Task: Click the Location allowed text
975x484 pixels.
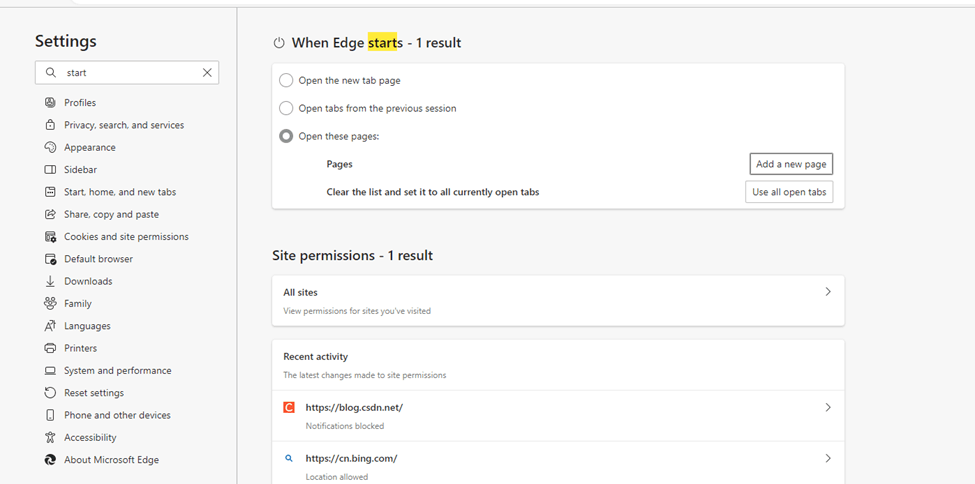Action: coord(336,477)
